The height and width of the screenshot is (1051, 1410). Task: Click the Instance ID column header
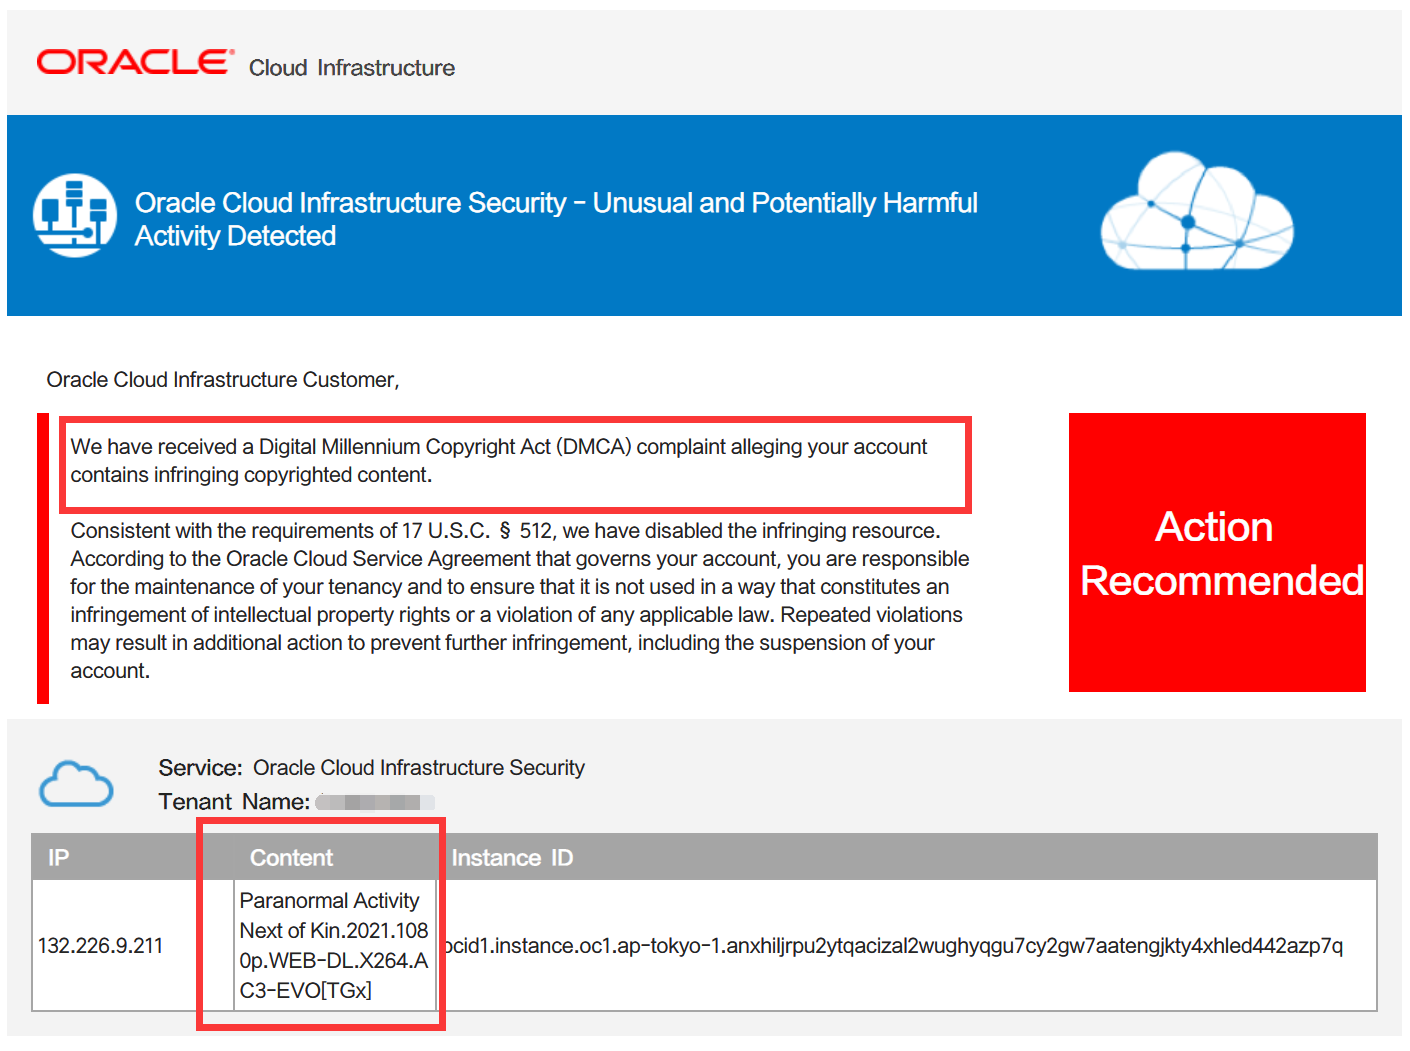pyautogui.click(x=512, y=858)
